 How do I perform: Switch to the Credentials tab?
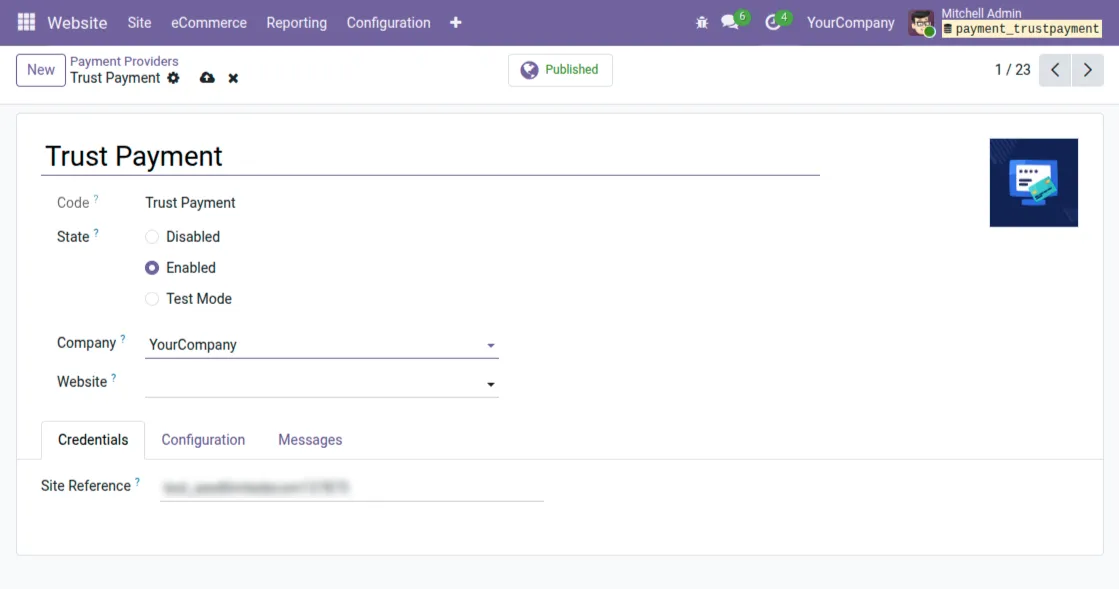tap(93, 440)
